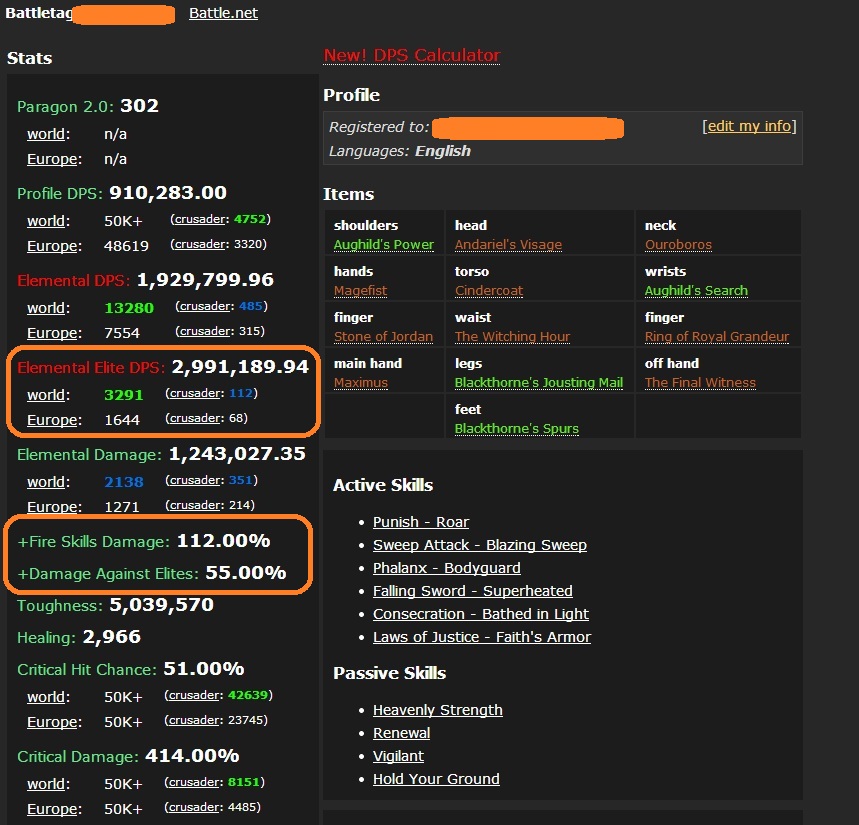The height and width of the screenshot is (825, 859).
Task: Select the Toughness value 5,039,570
Action: [162, 605]
